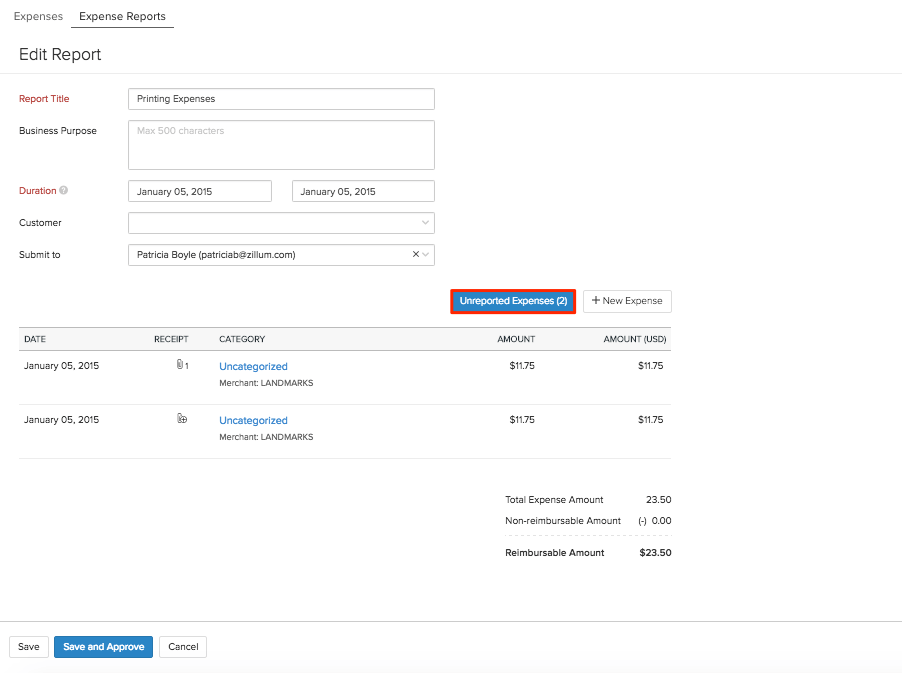Open the second Uncategorized expense link
The height and width of the screenshot is (673, 902).
[253, 420]
